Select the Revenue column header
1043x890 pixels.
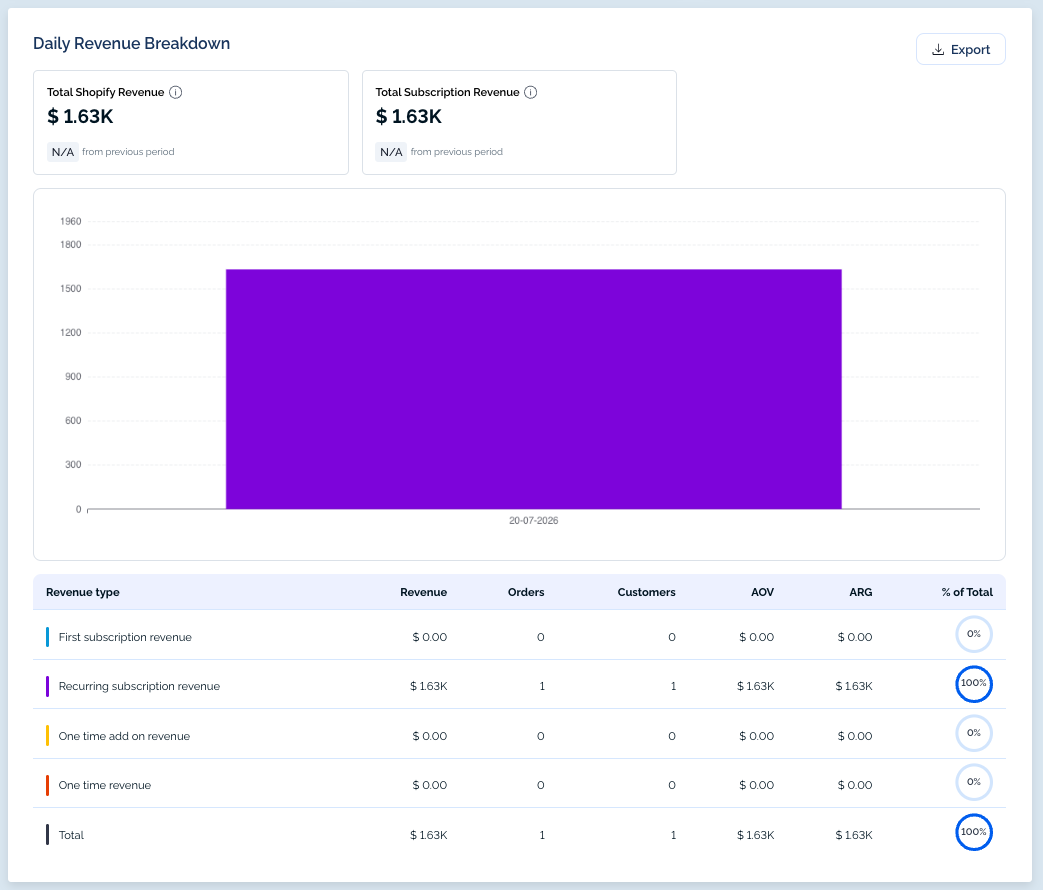(423, 592)
